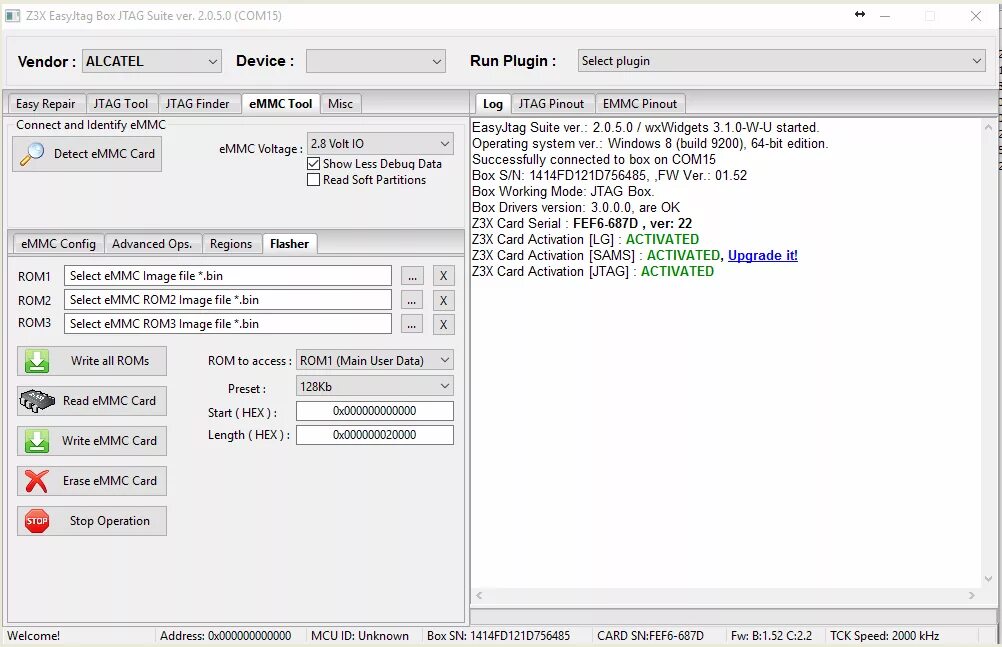Open the eMMC Voltage dropdown
The image size is (1002, 647).
380,144
